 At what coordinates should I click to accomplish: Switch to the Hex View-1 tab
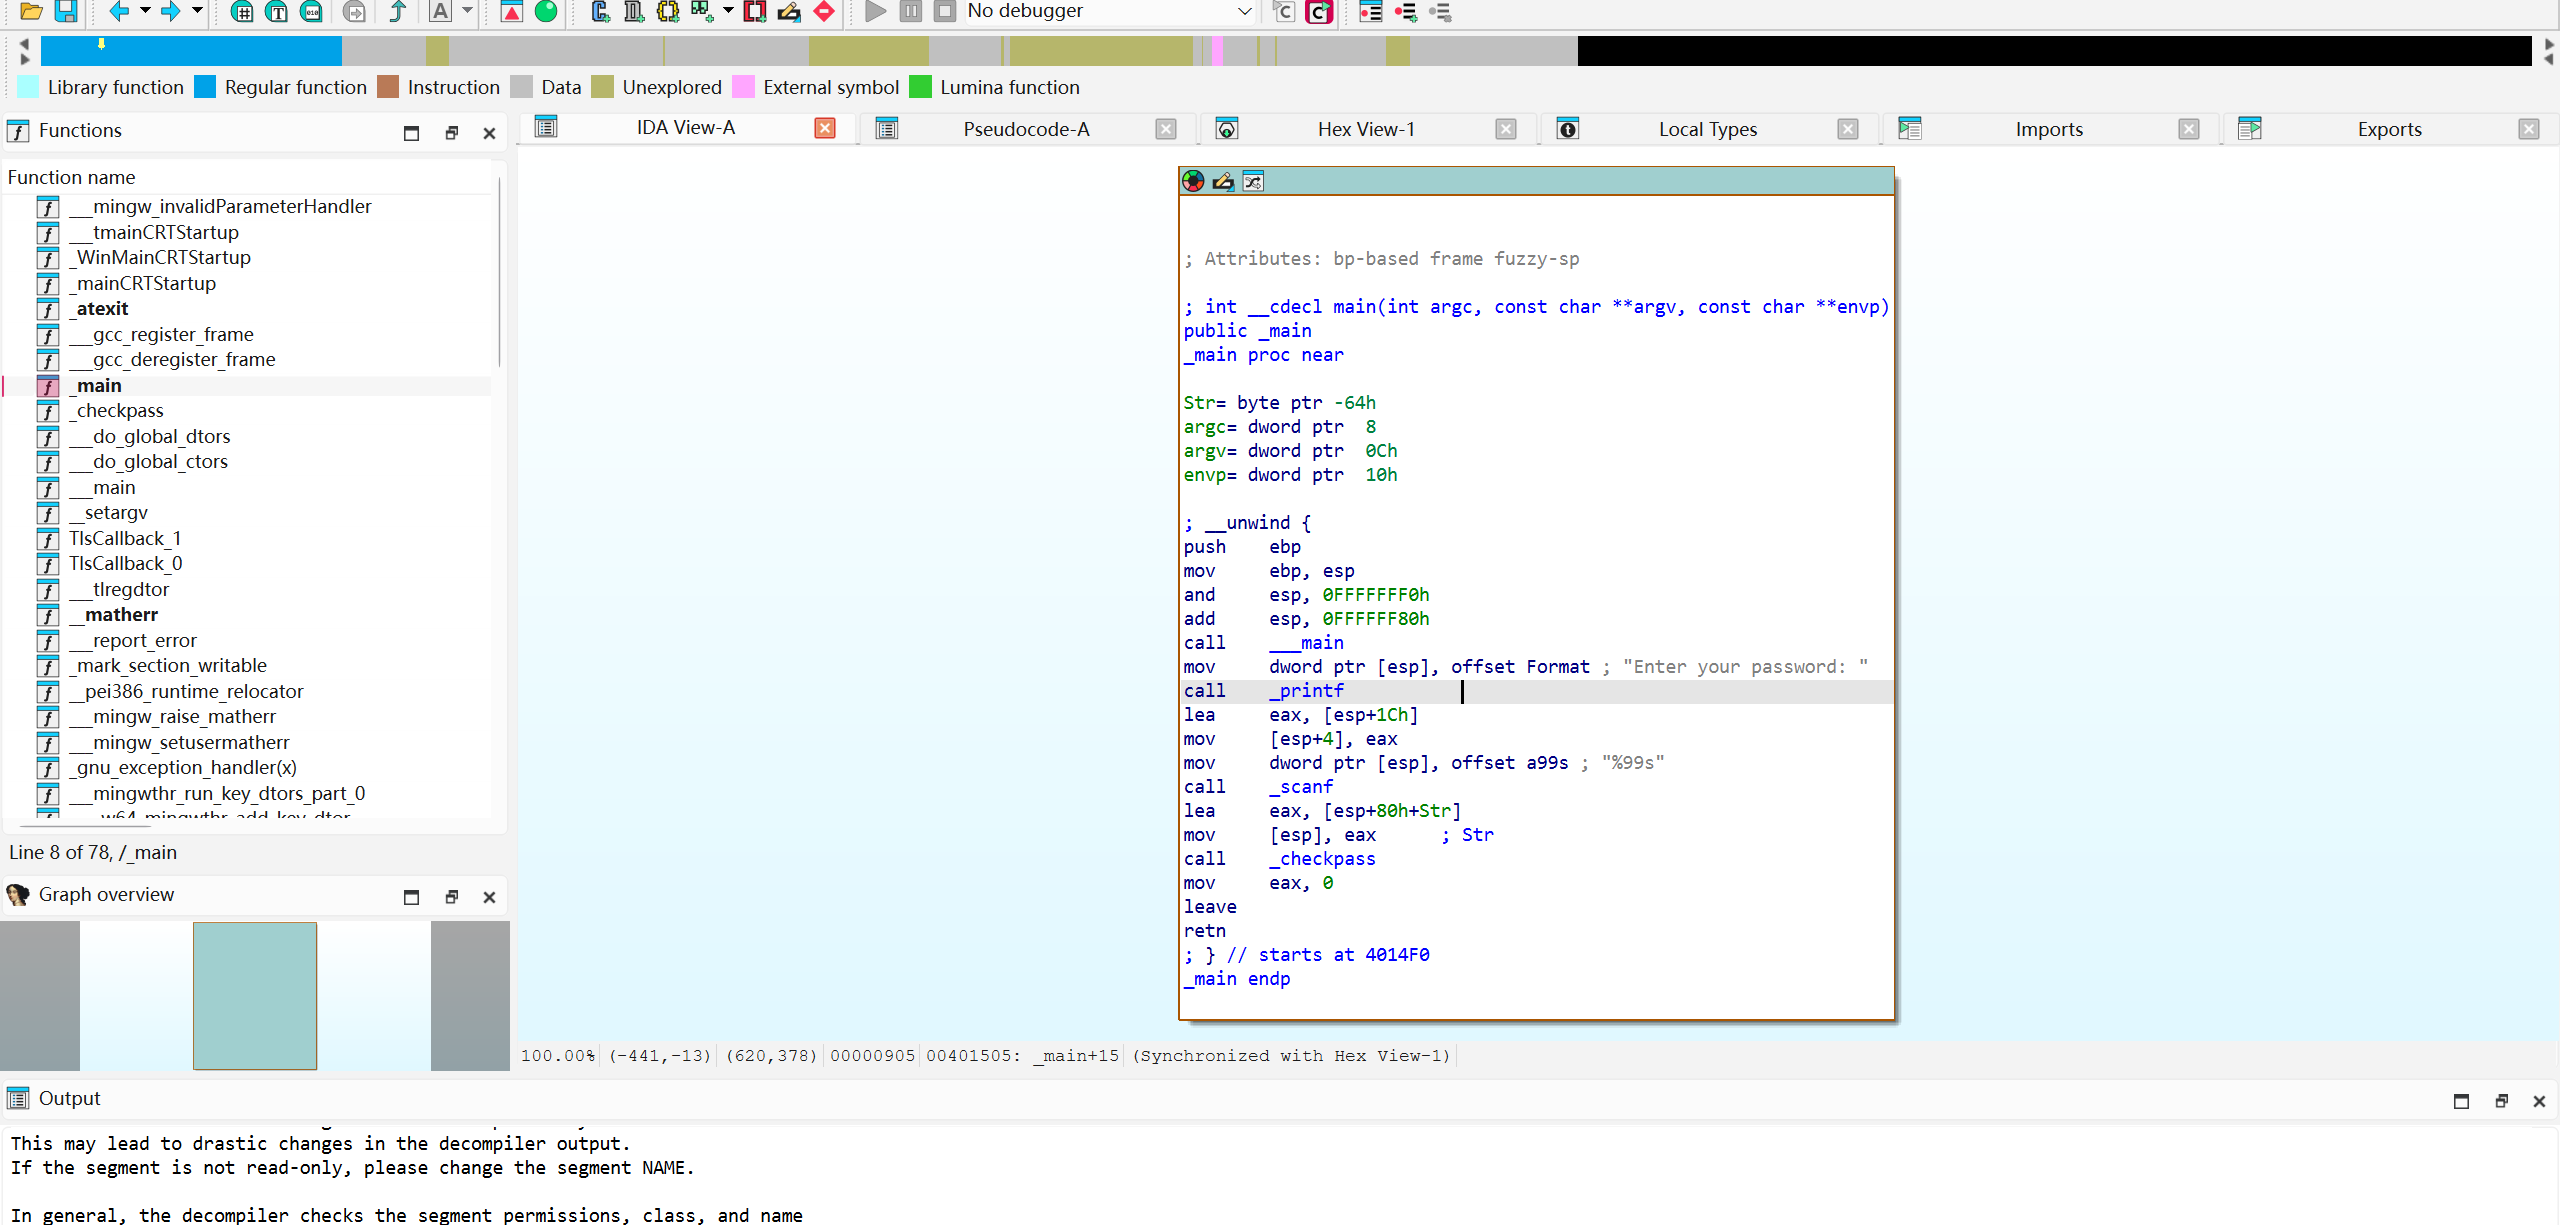[x=1366, y=129]
